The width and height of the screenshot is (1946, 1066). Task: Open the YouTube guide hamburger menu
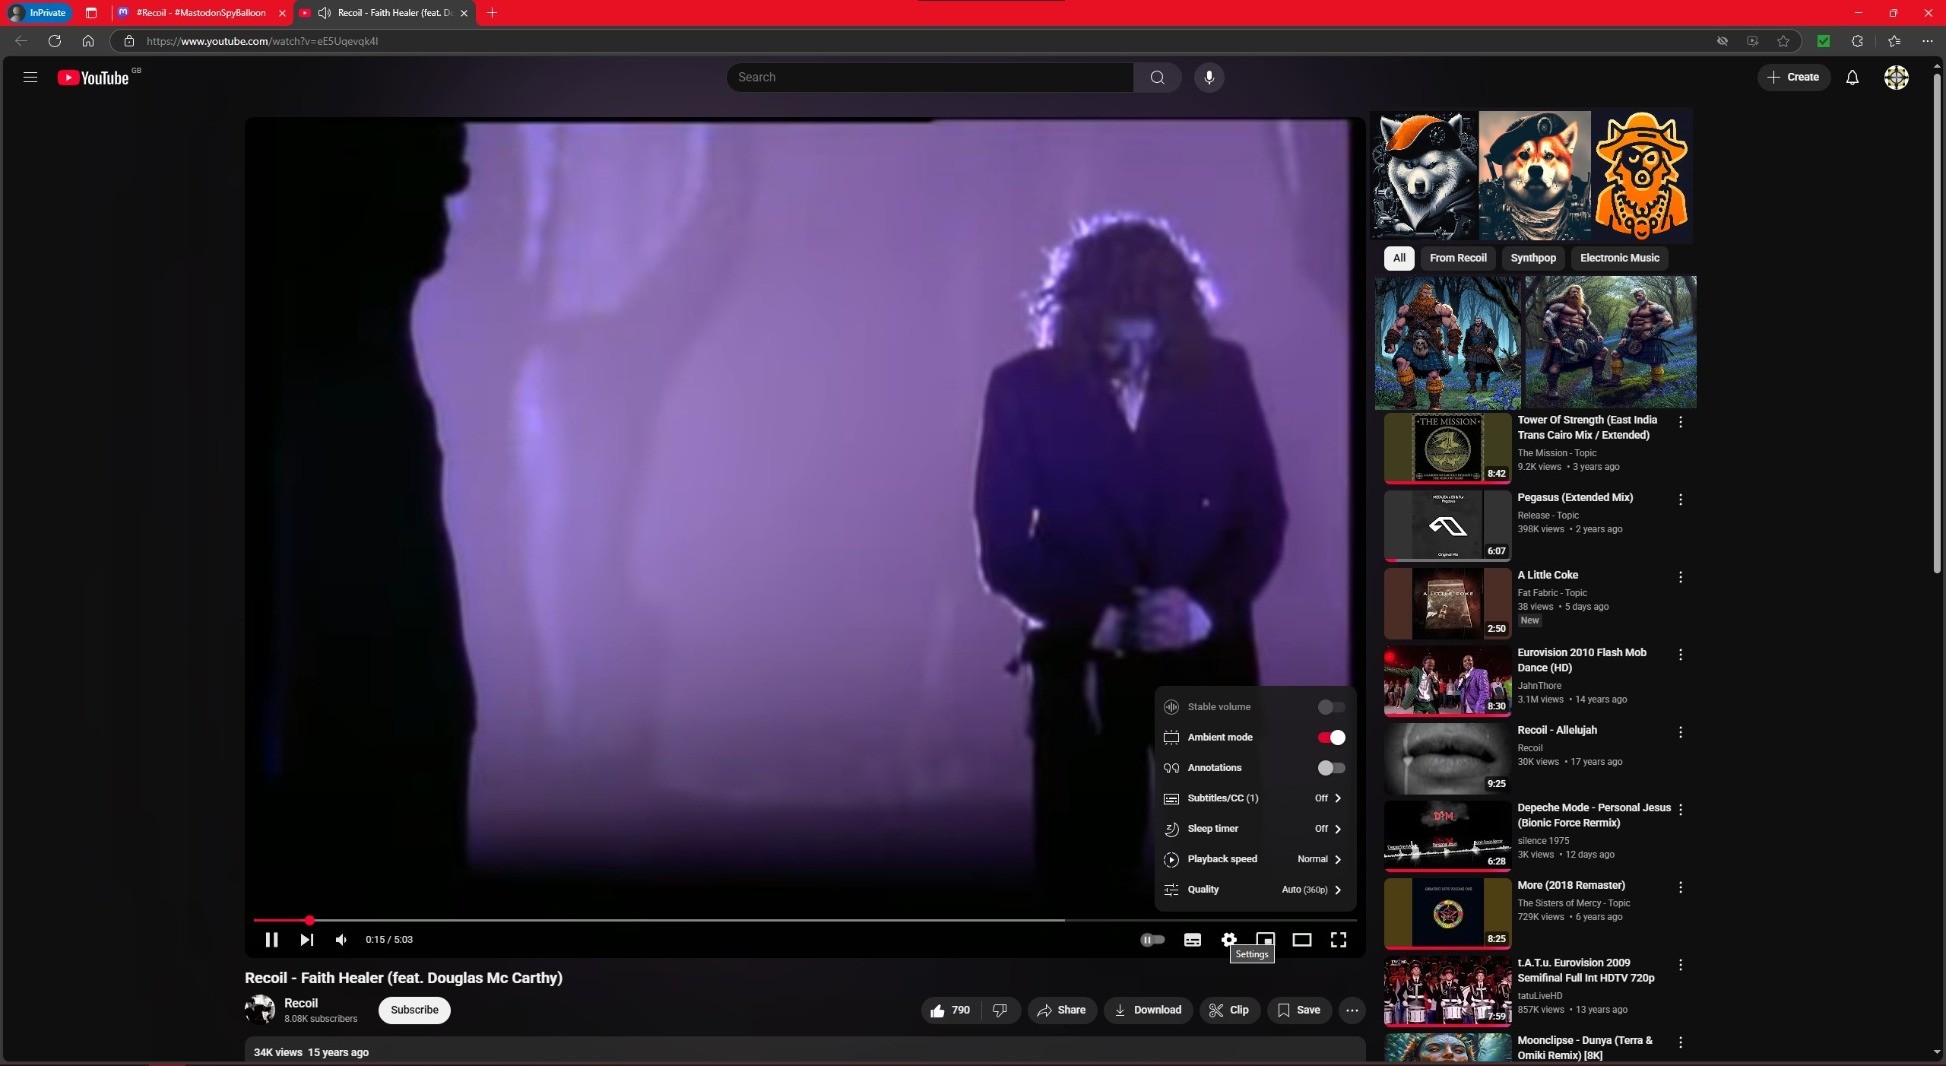point(30,77)
